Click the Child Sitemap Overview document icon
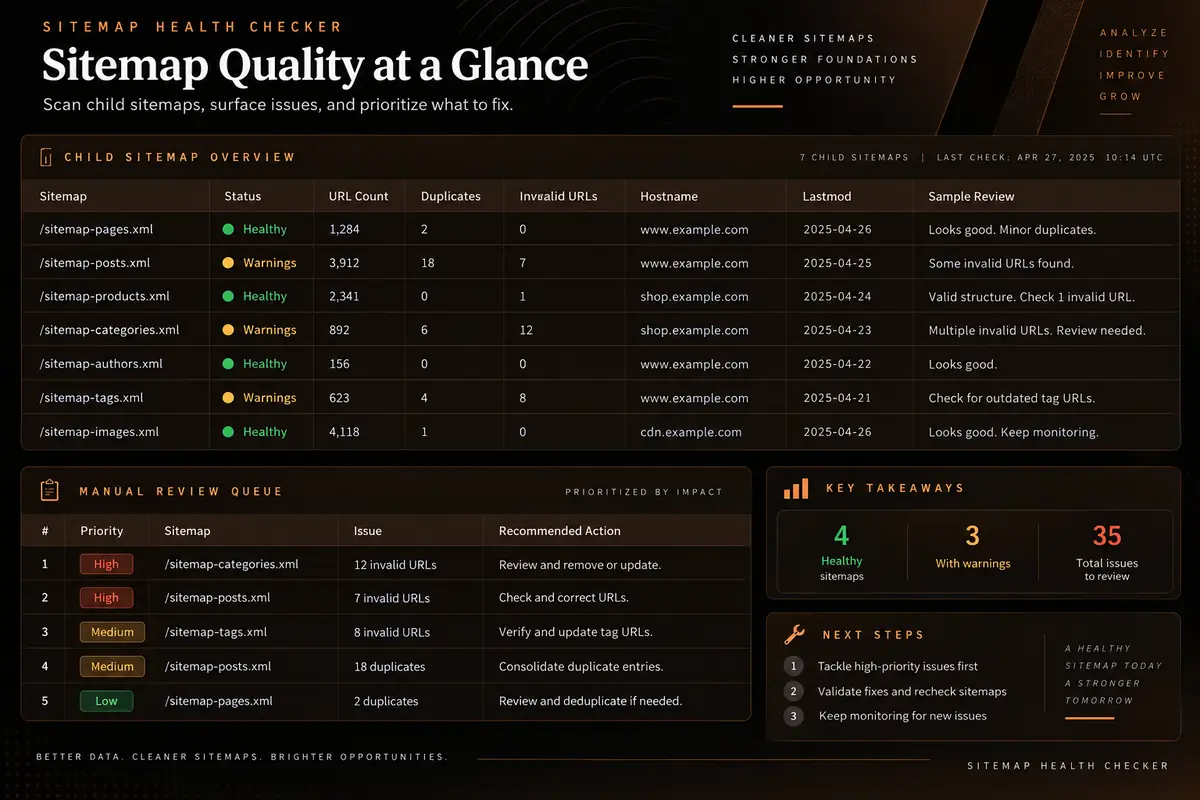 click(45, 157)
